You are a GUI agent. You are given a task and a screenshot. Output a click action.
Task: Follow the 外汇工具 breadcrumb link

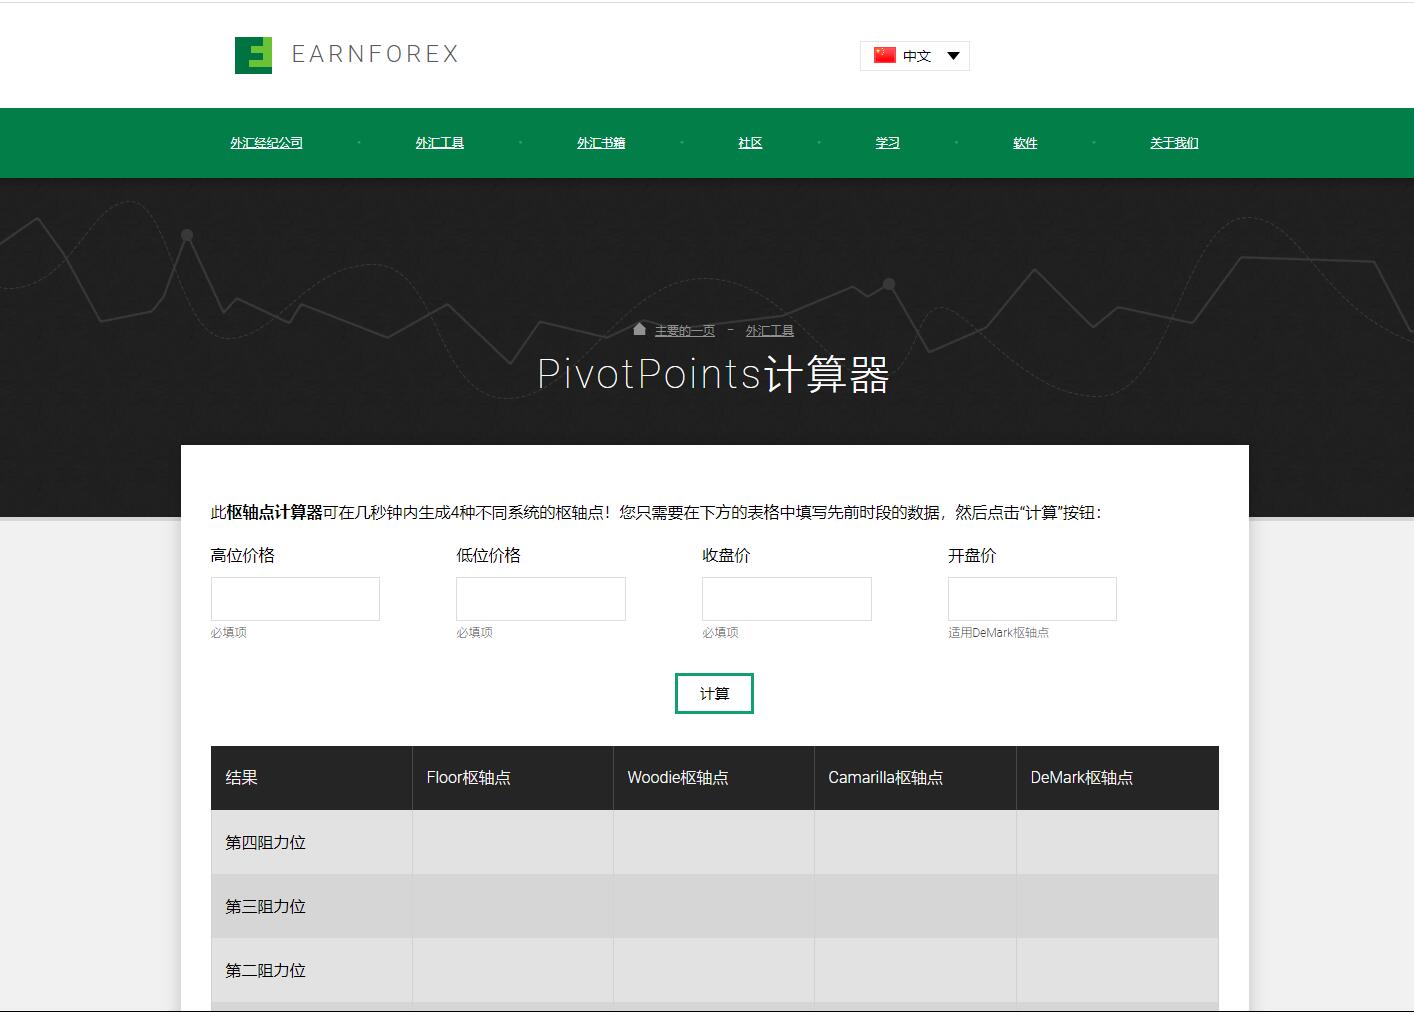coord(770,331)
